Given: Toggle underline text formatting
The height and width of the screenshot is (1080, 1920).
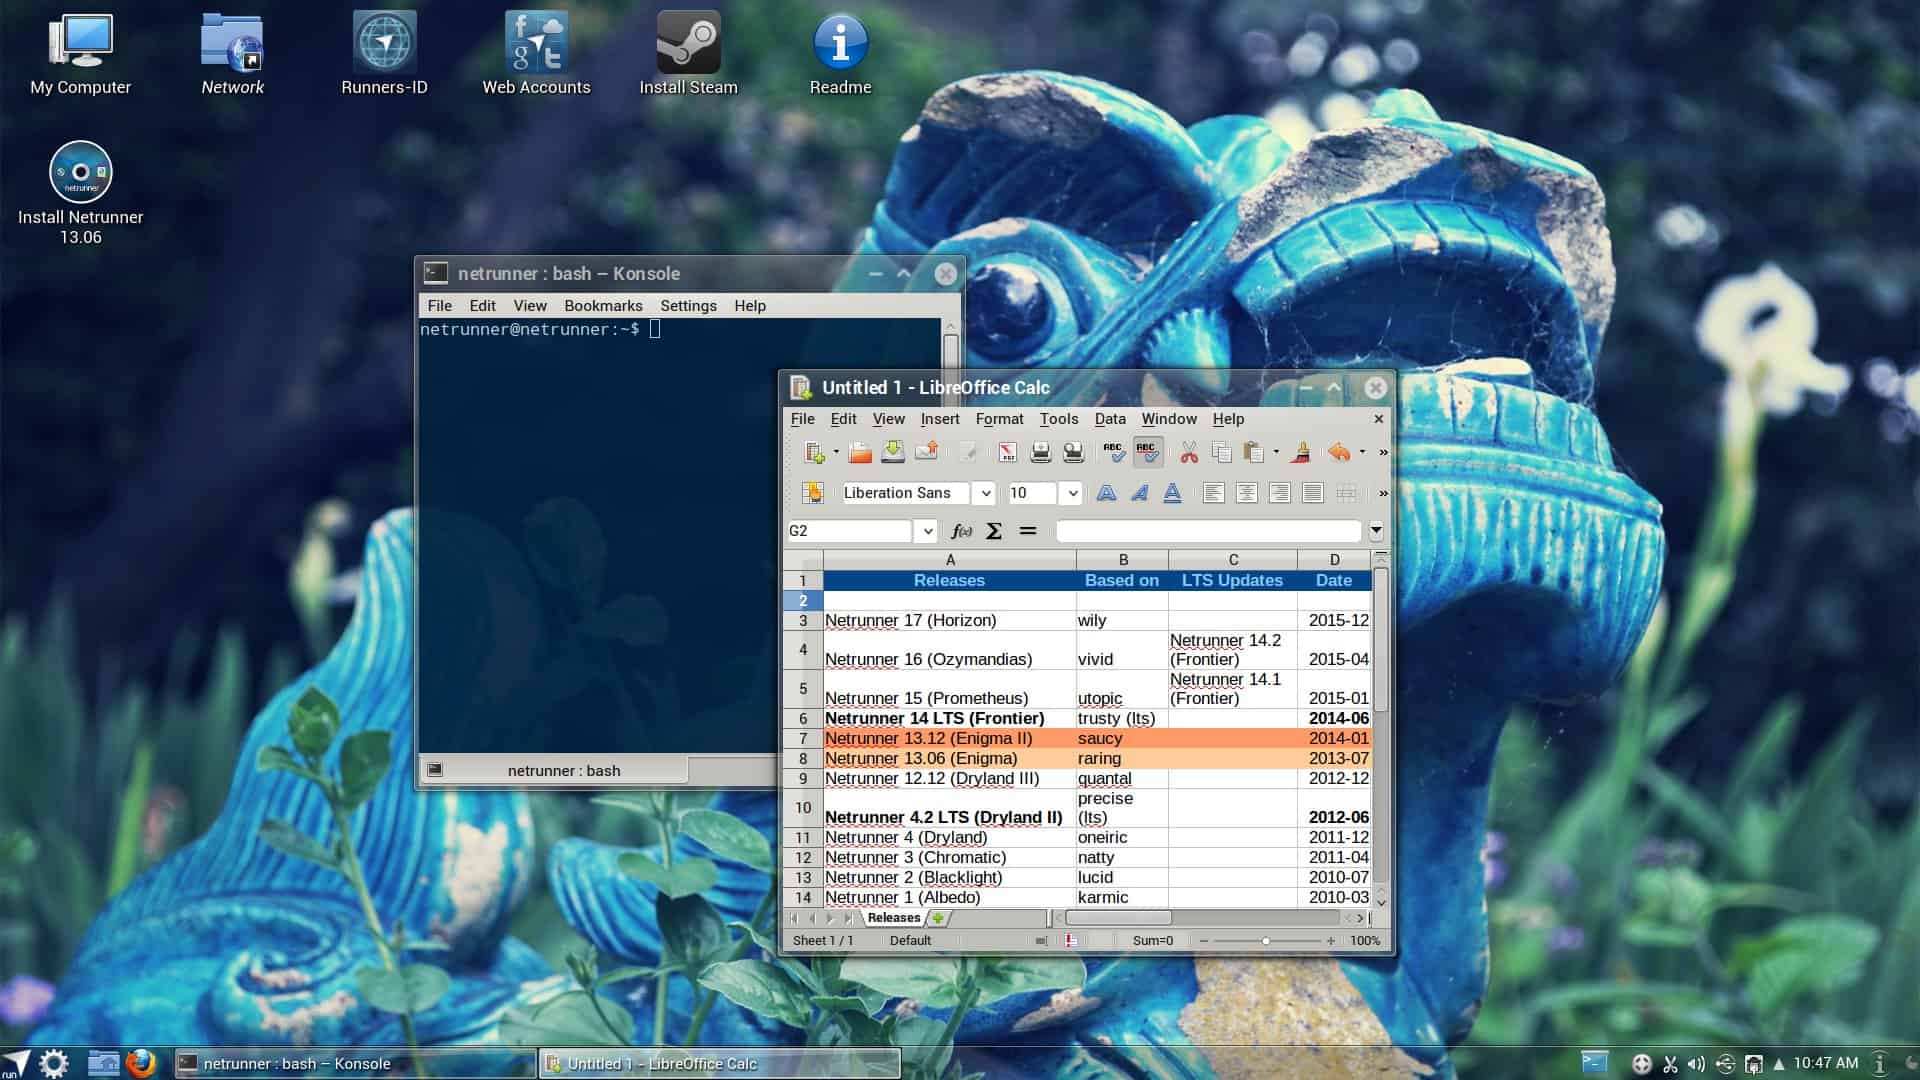Looking at the screenshot, I should pyautogui.click(x=1172, y=493).
